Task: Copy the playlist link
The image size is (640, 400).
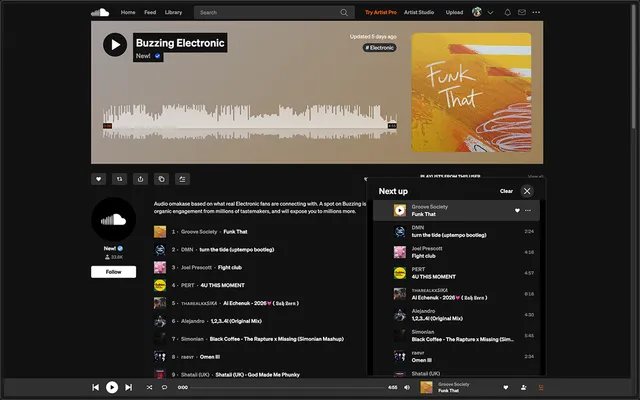Action: (162, 179)
